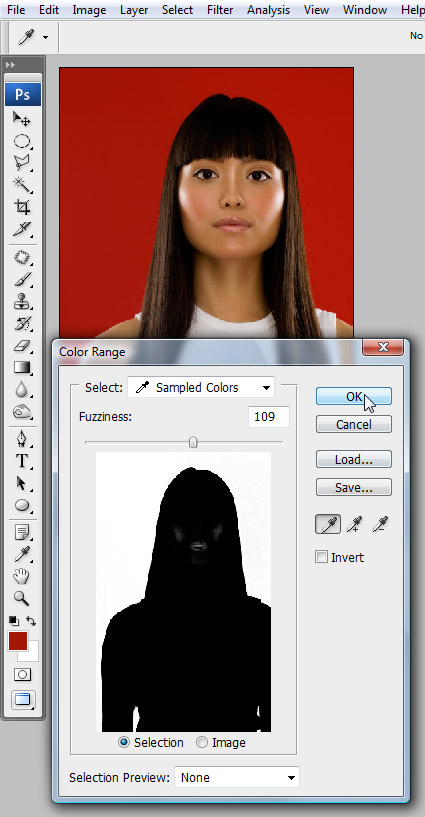Open the Layer menu

pyautogui.click(x=134, y=10)
